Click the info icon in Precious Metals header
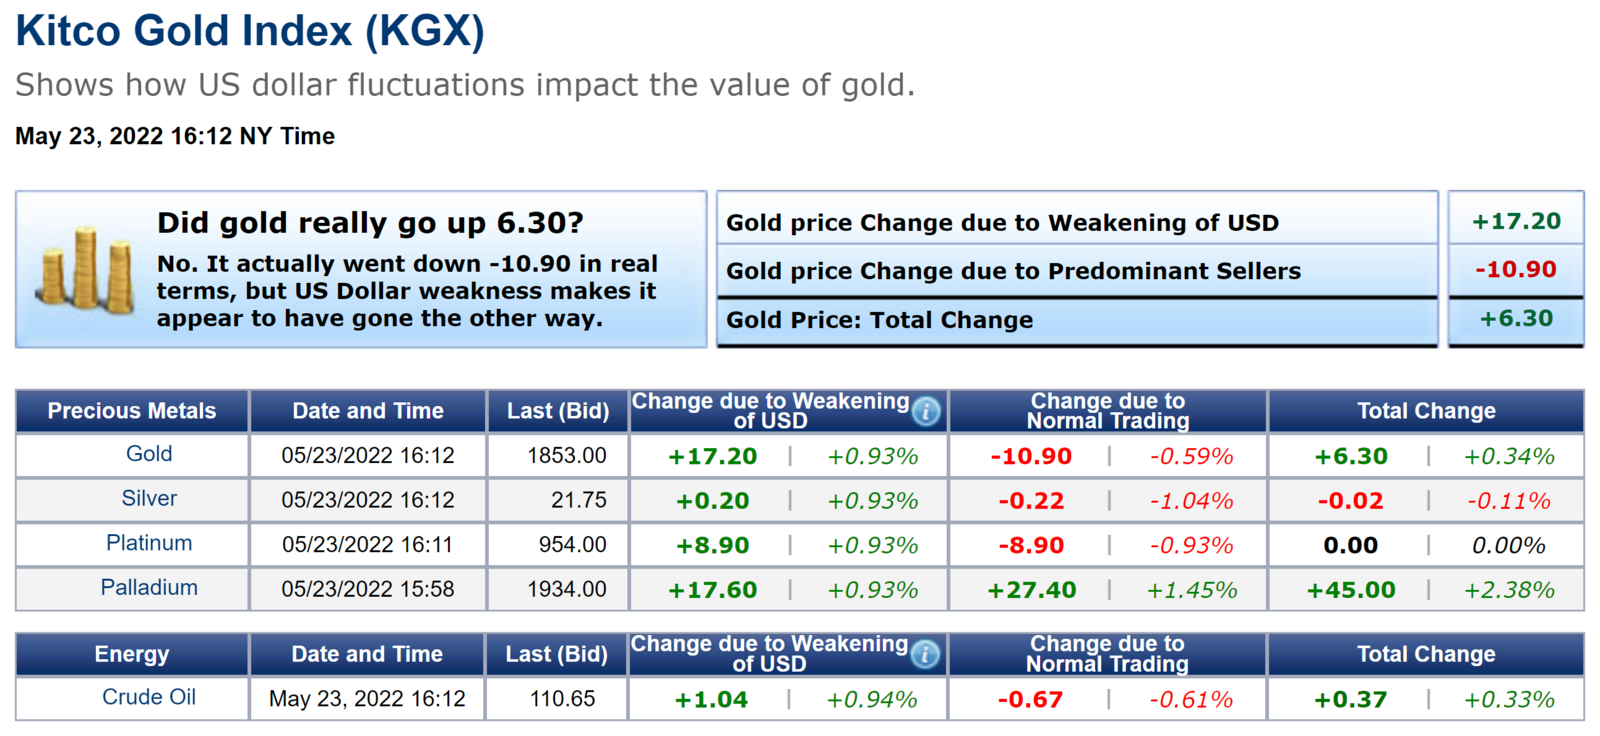 [x=926, y=411]
